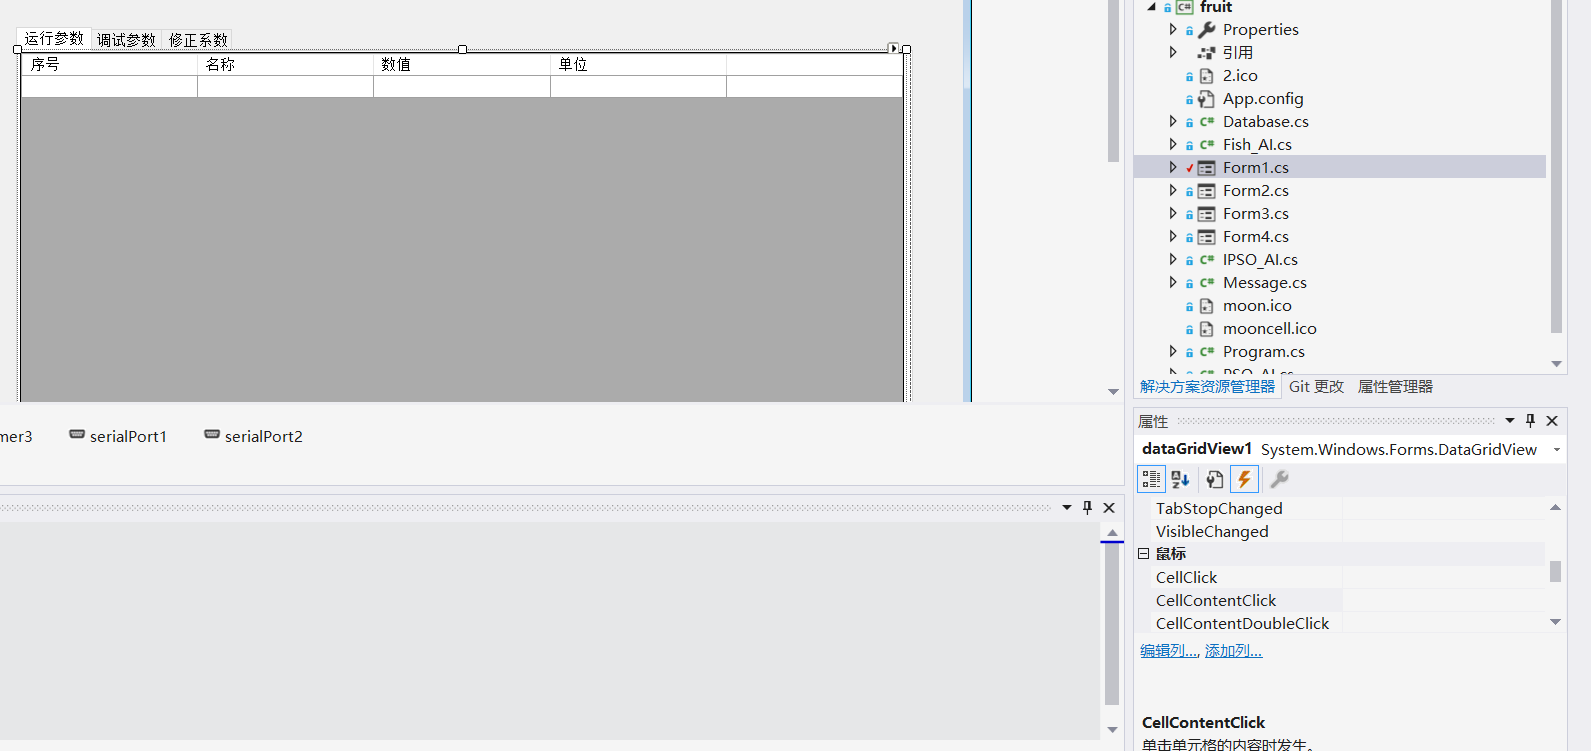Switch to the 修正系数 tab
Screen dimensions: 1591x751
tap(198, 40)
